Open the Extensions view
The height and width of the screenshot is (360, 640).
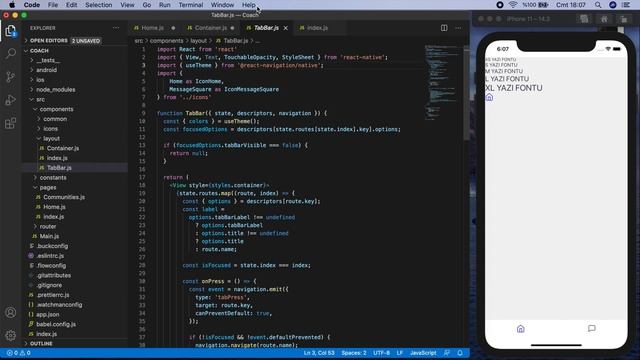(x=11, y=123)
